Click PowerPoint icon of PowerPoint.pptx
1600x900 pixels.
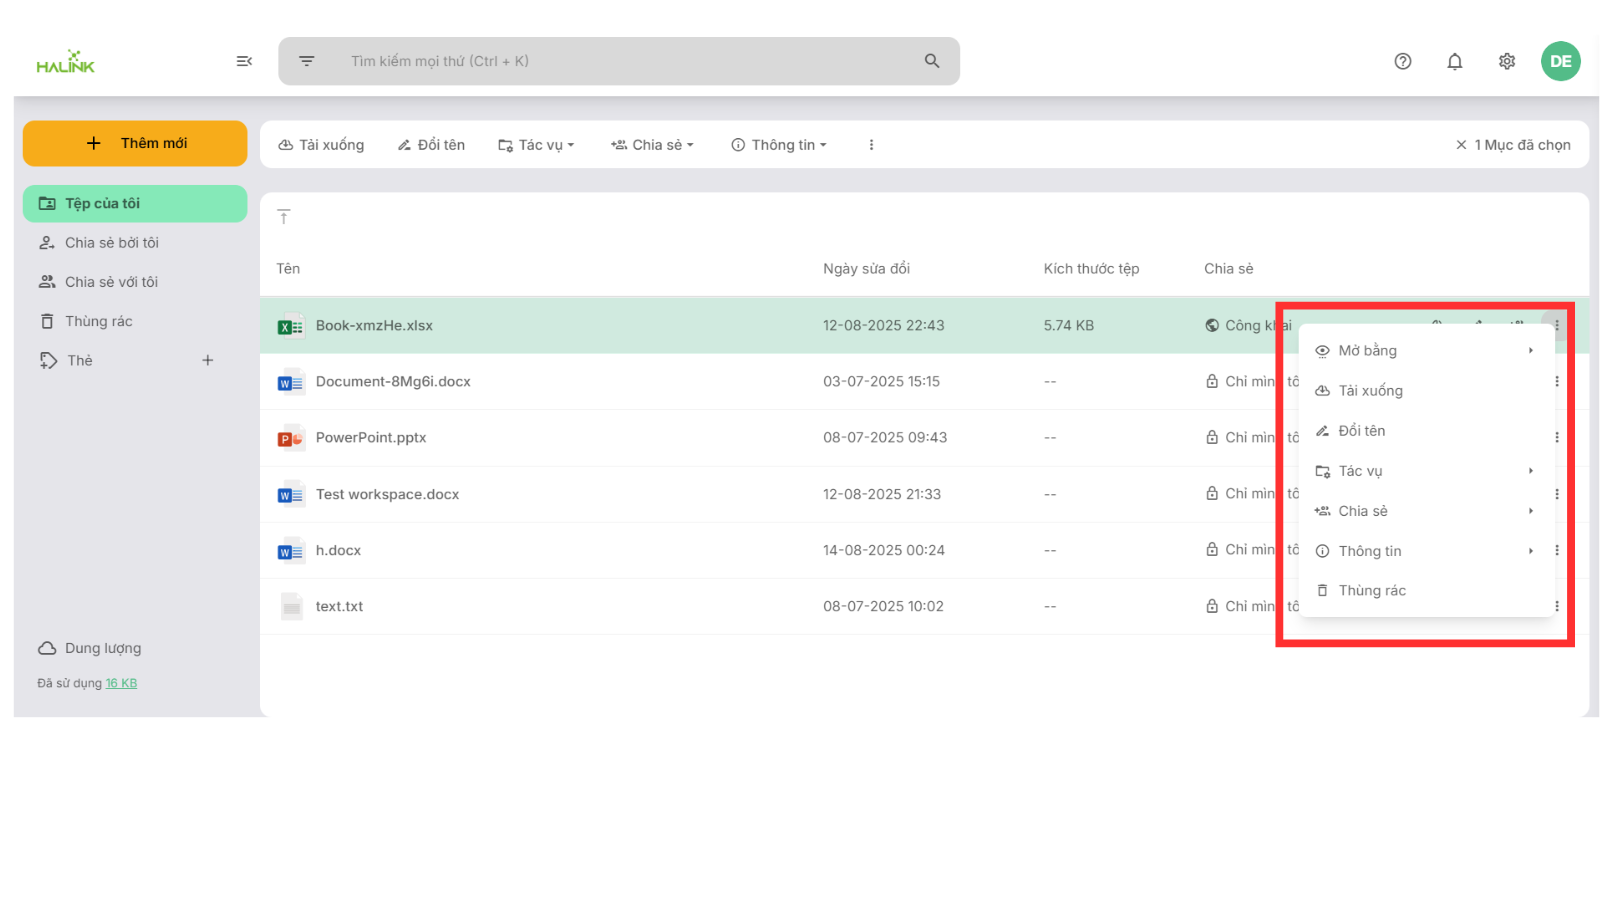pos(290,438)
